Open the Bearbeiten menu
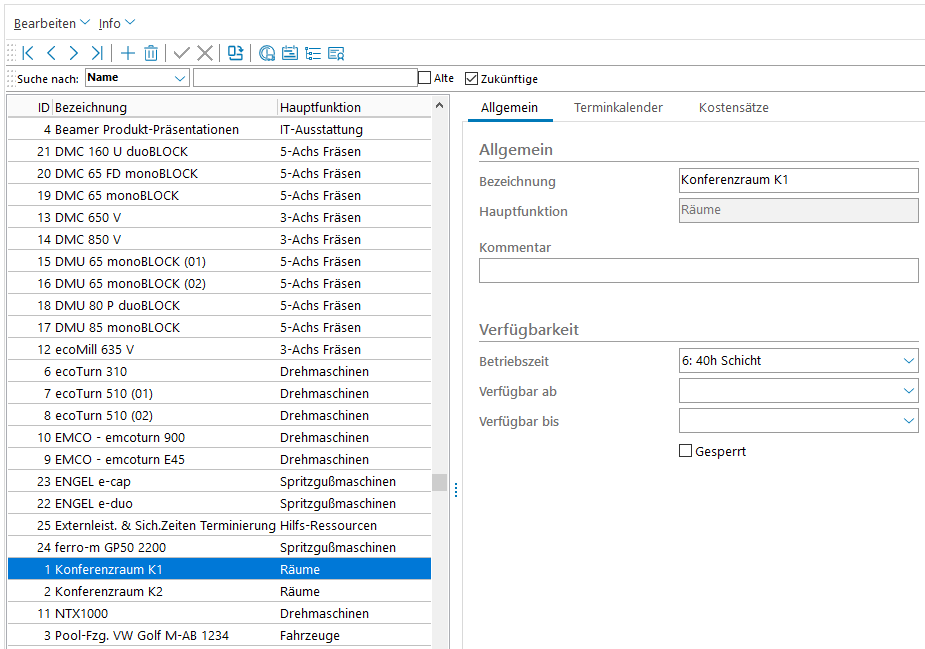The image size is (925, 649). [51, 23]
